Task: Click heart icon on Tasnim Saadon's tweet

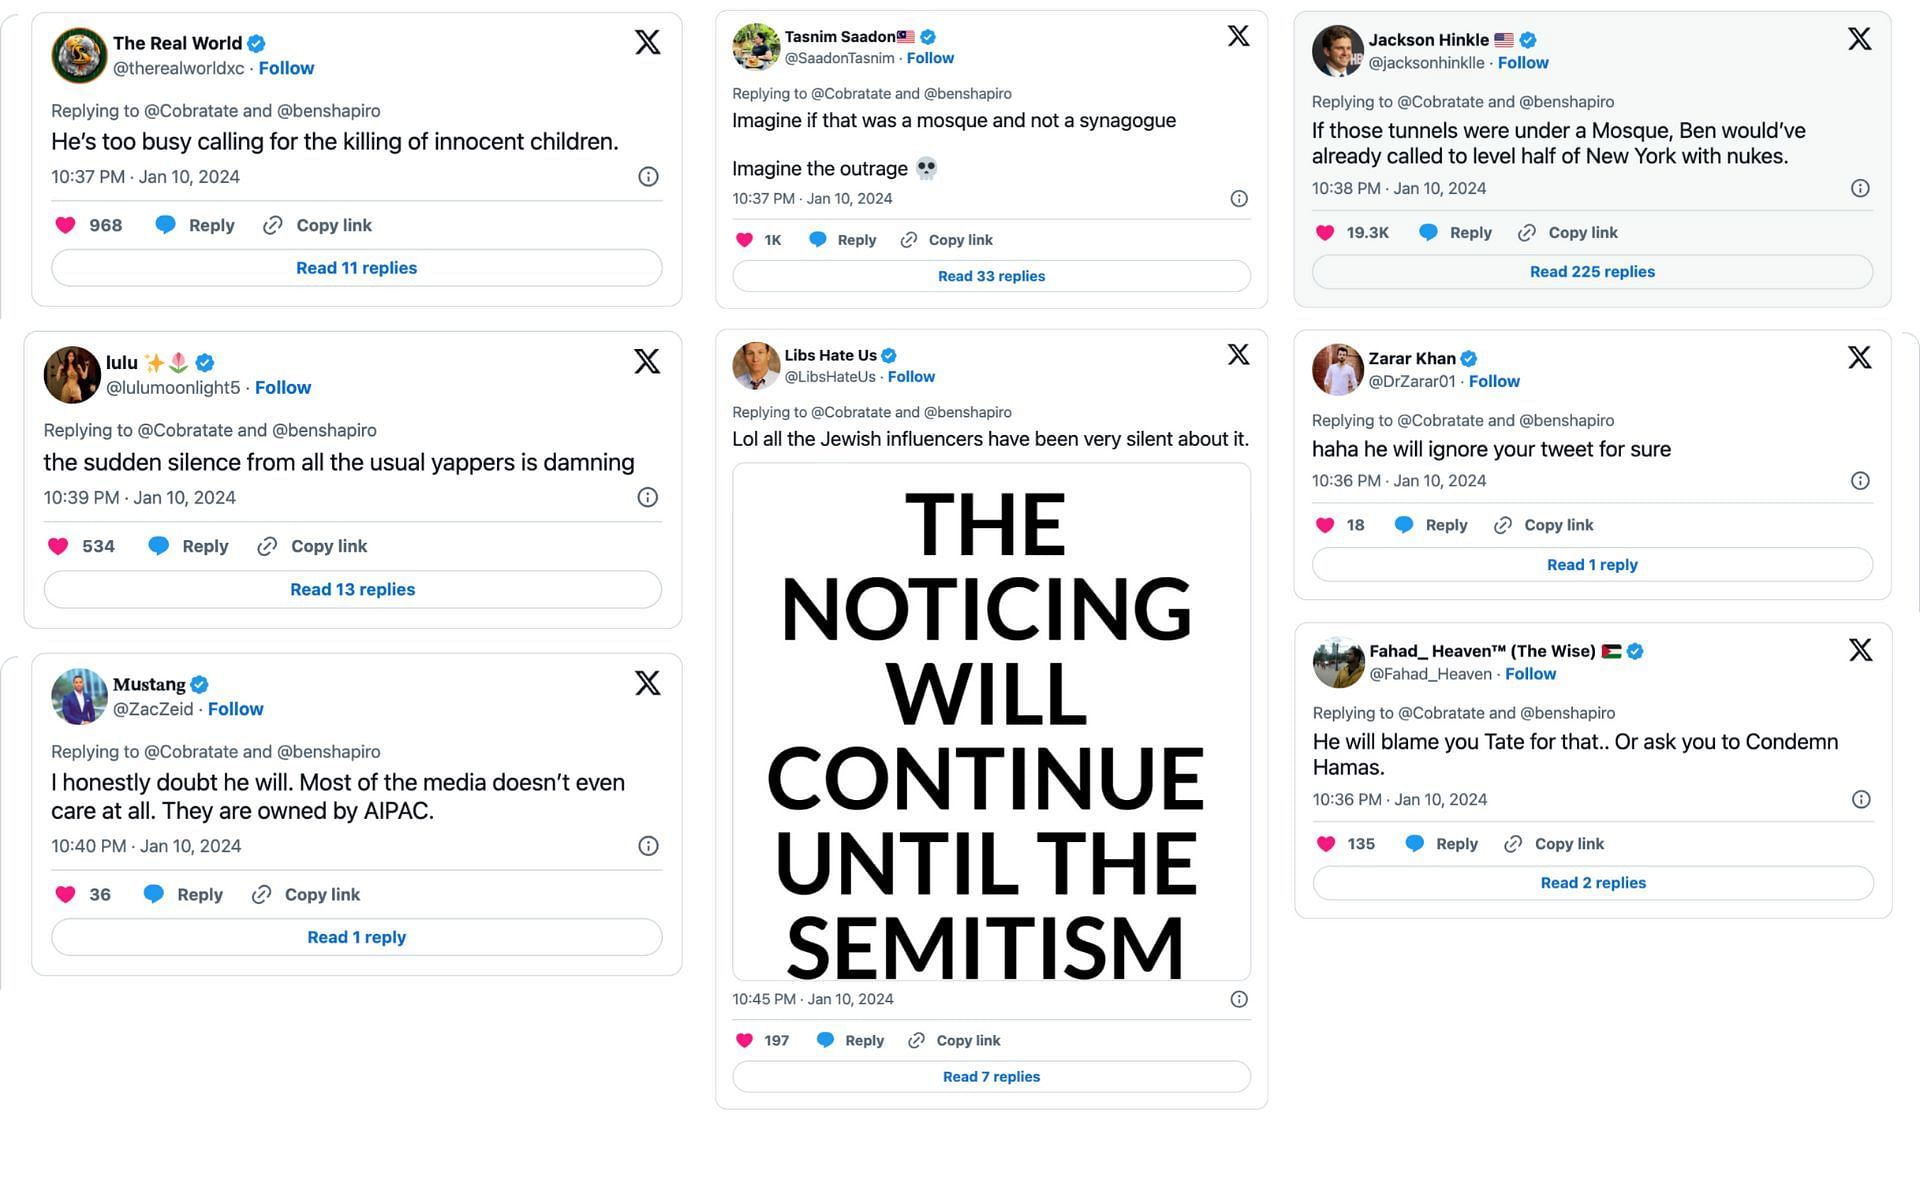Action: click(744, 240)
